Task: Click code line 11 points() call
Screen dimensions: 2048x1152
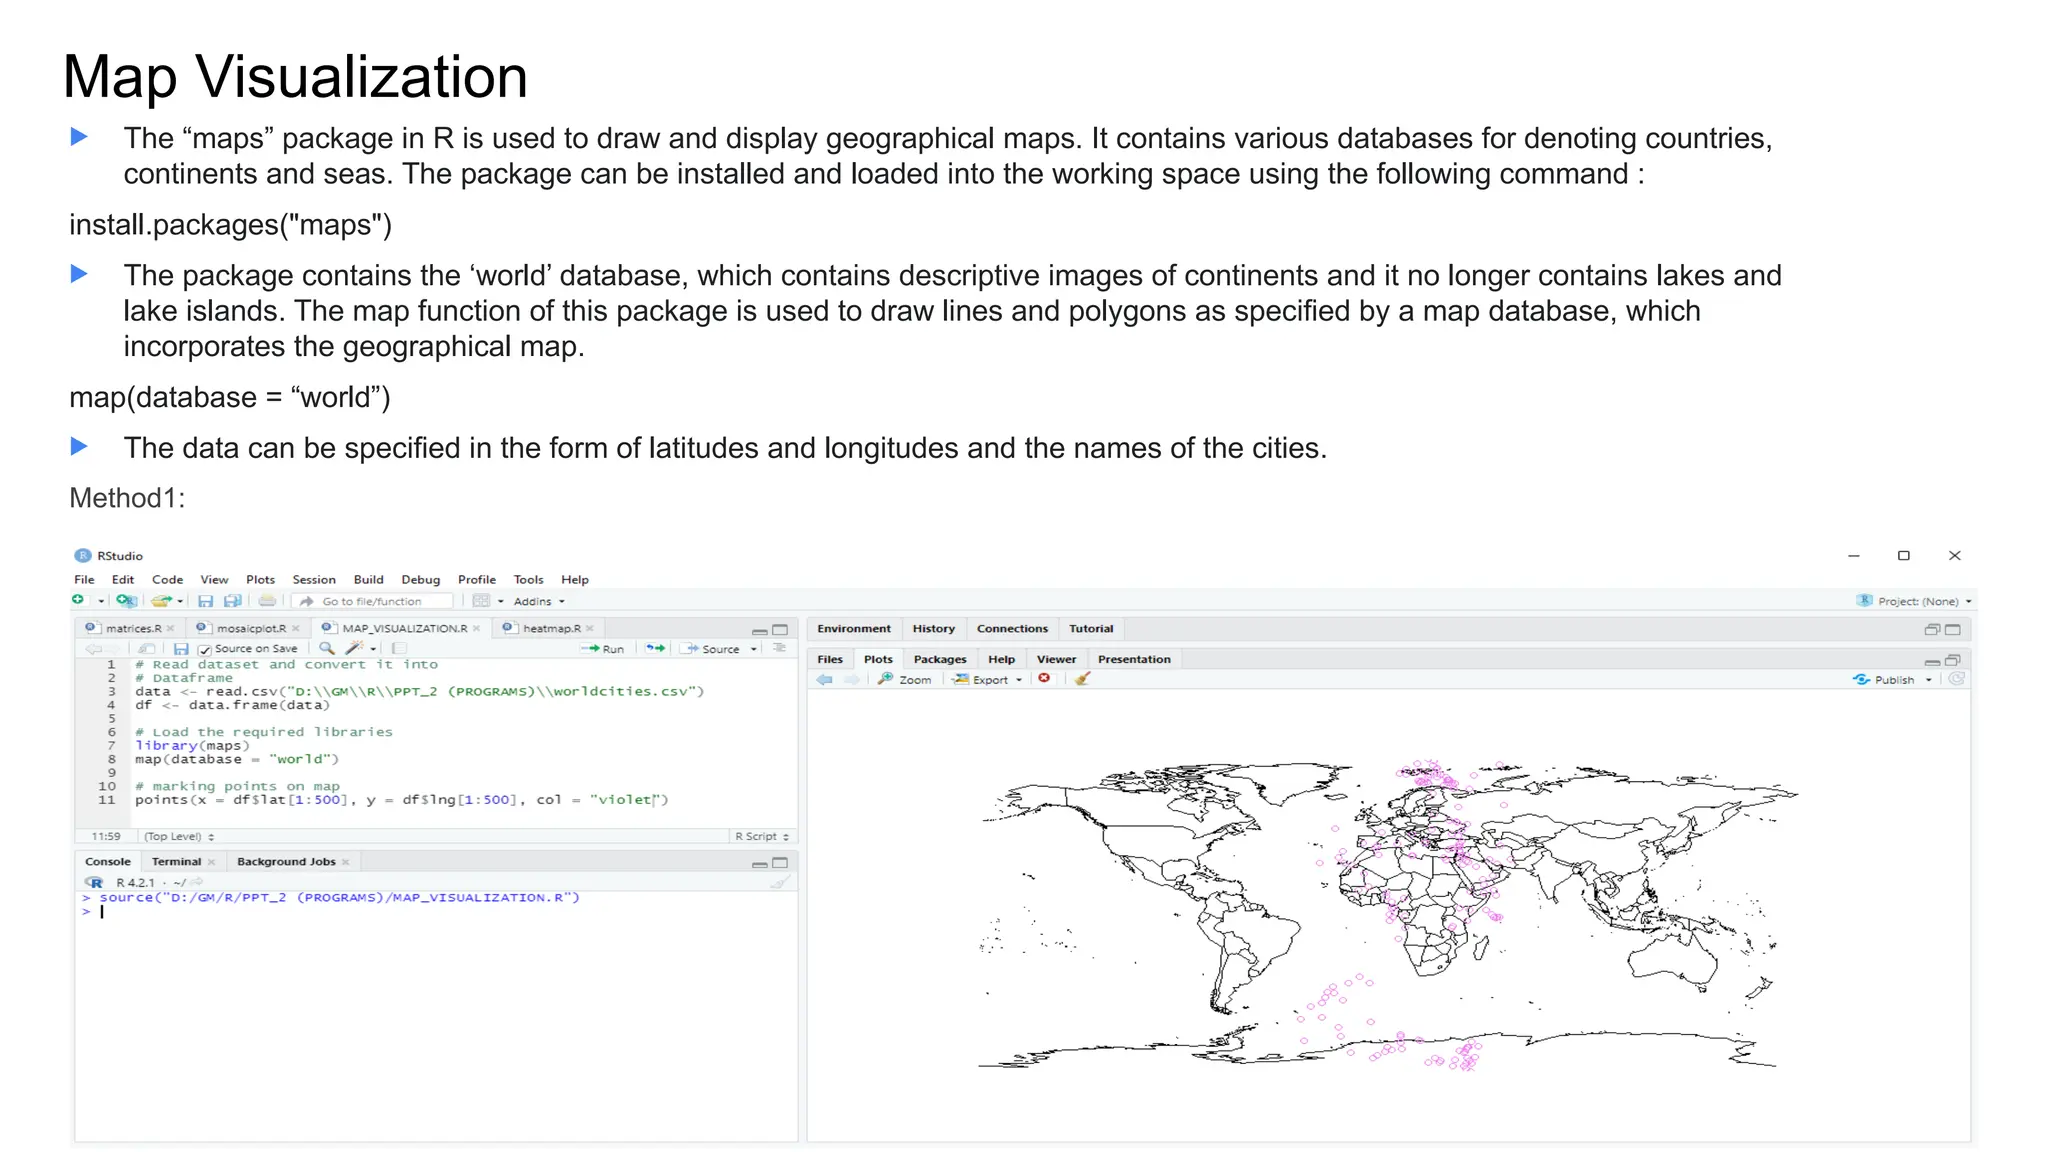Action: [401, 800]
